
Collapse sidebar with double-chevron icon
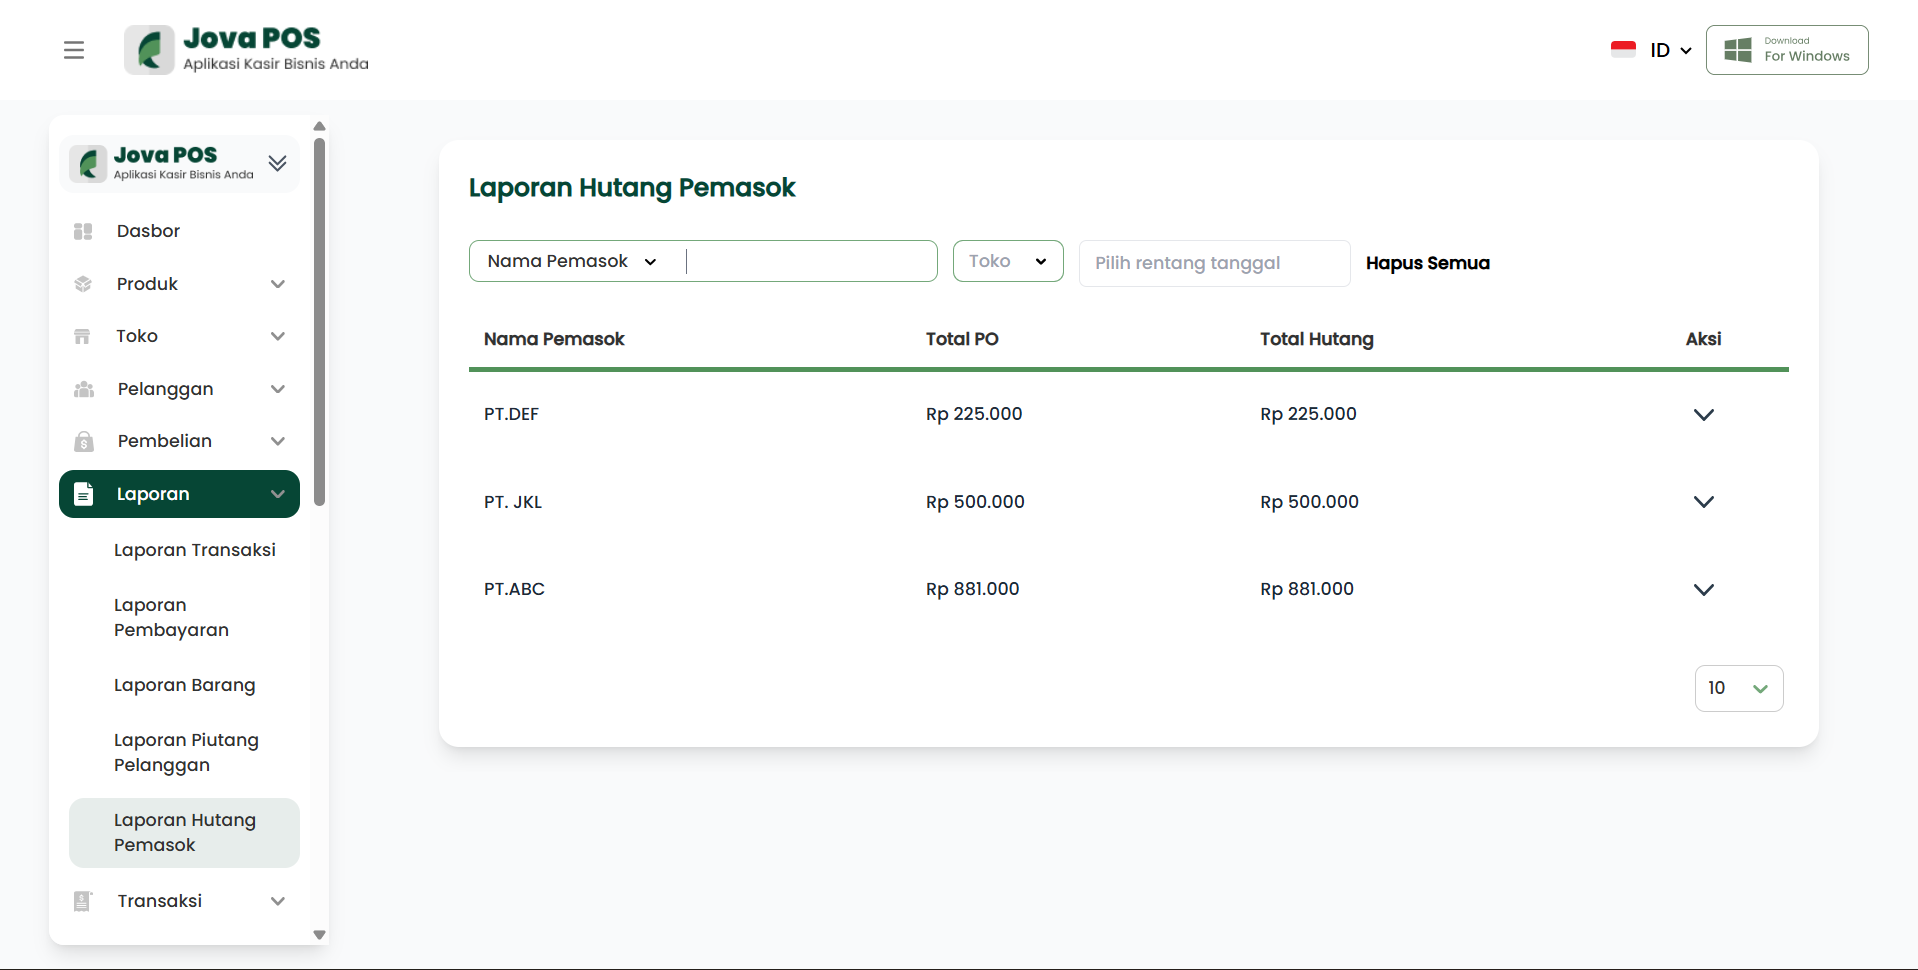click(278, 163)
